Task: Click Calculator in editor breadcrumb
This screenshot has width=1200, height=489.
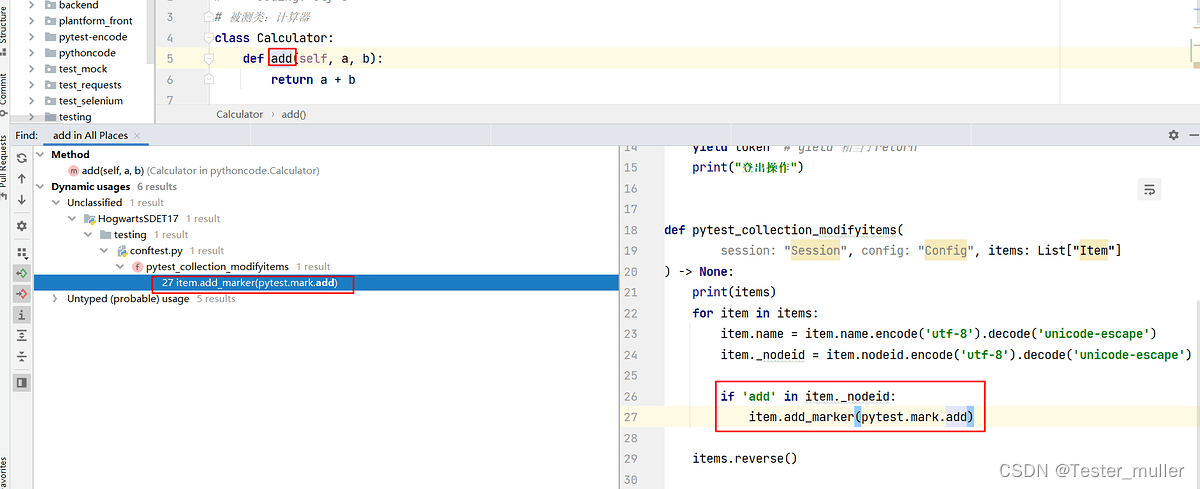Action: point(240,114)
